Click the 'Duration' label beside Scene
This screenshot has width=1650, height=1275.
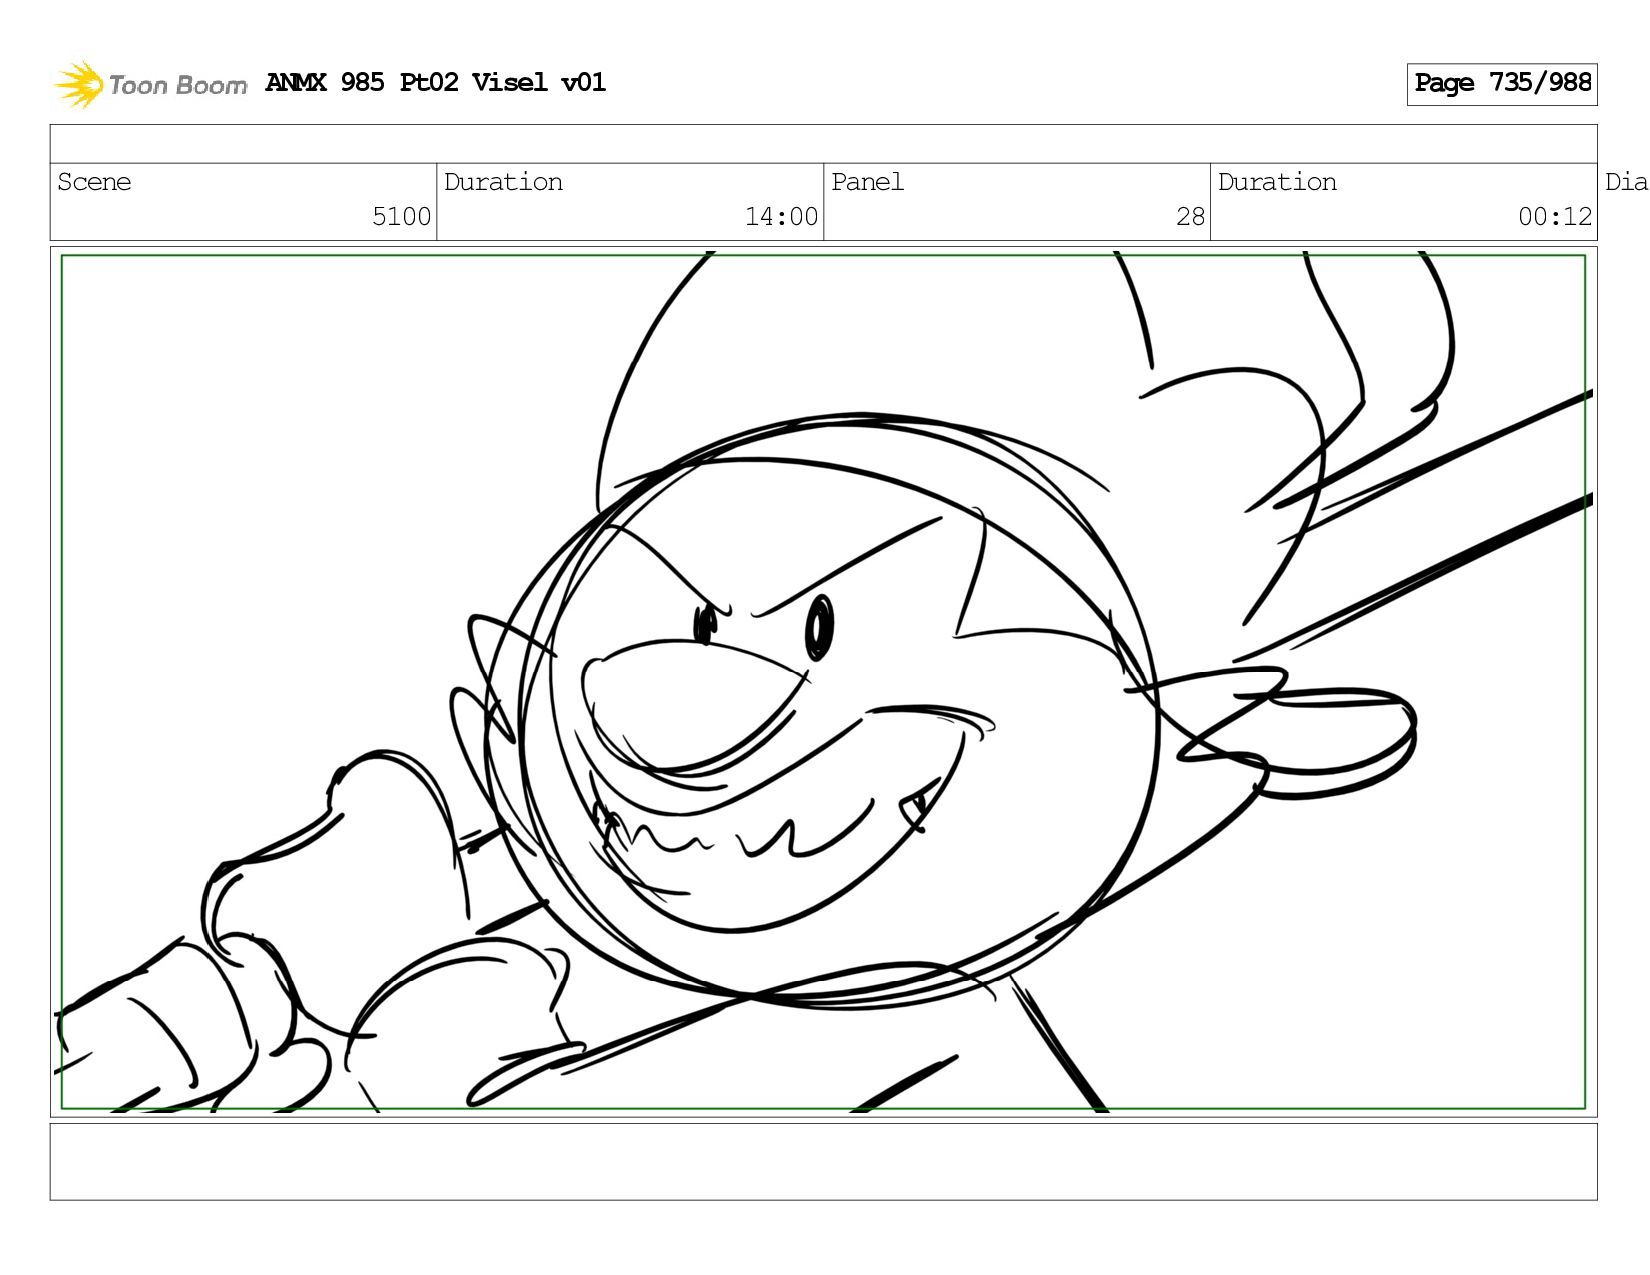pyautogui.click(x=503, y=182)
